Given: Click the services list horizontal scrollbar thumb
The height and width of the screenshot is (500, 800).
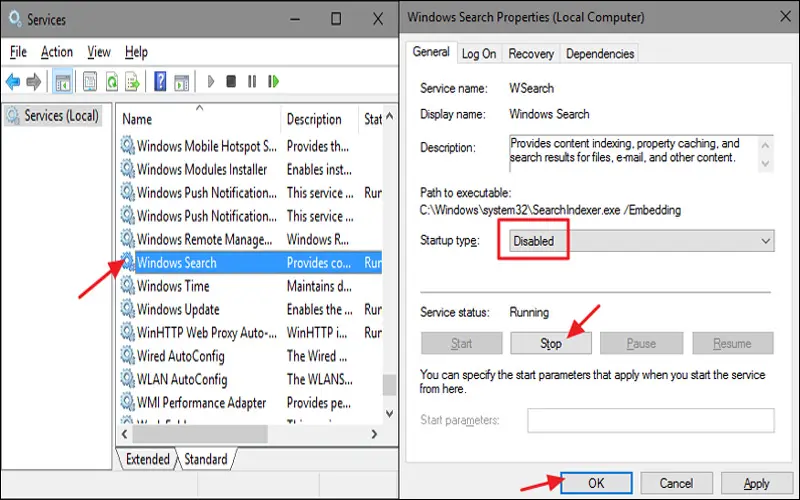Looking at the screenshot, I should coord(200,434).
